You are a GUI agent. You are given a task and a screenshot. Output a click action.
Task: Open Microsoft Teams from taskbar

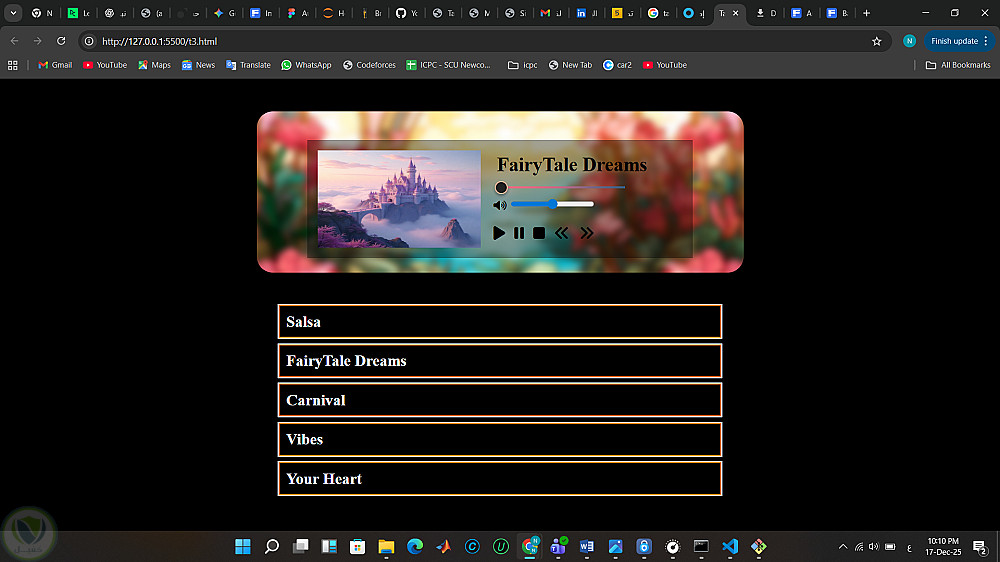point(559,546)
